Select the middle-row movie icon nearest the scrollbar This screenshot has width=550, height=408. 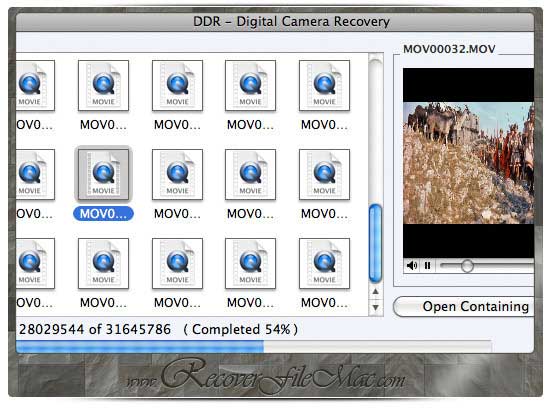point(324,174)
